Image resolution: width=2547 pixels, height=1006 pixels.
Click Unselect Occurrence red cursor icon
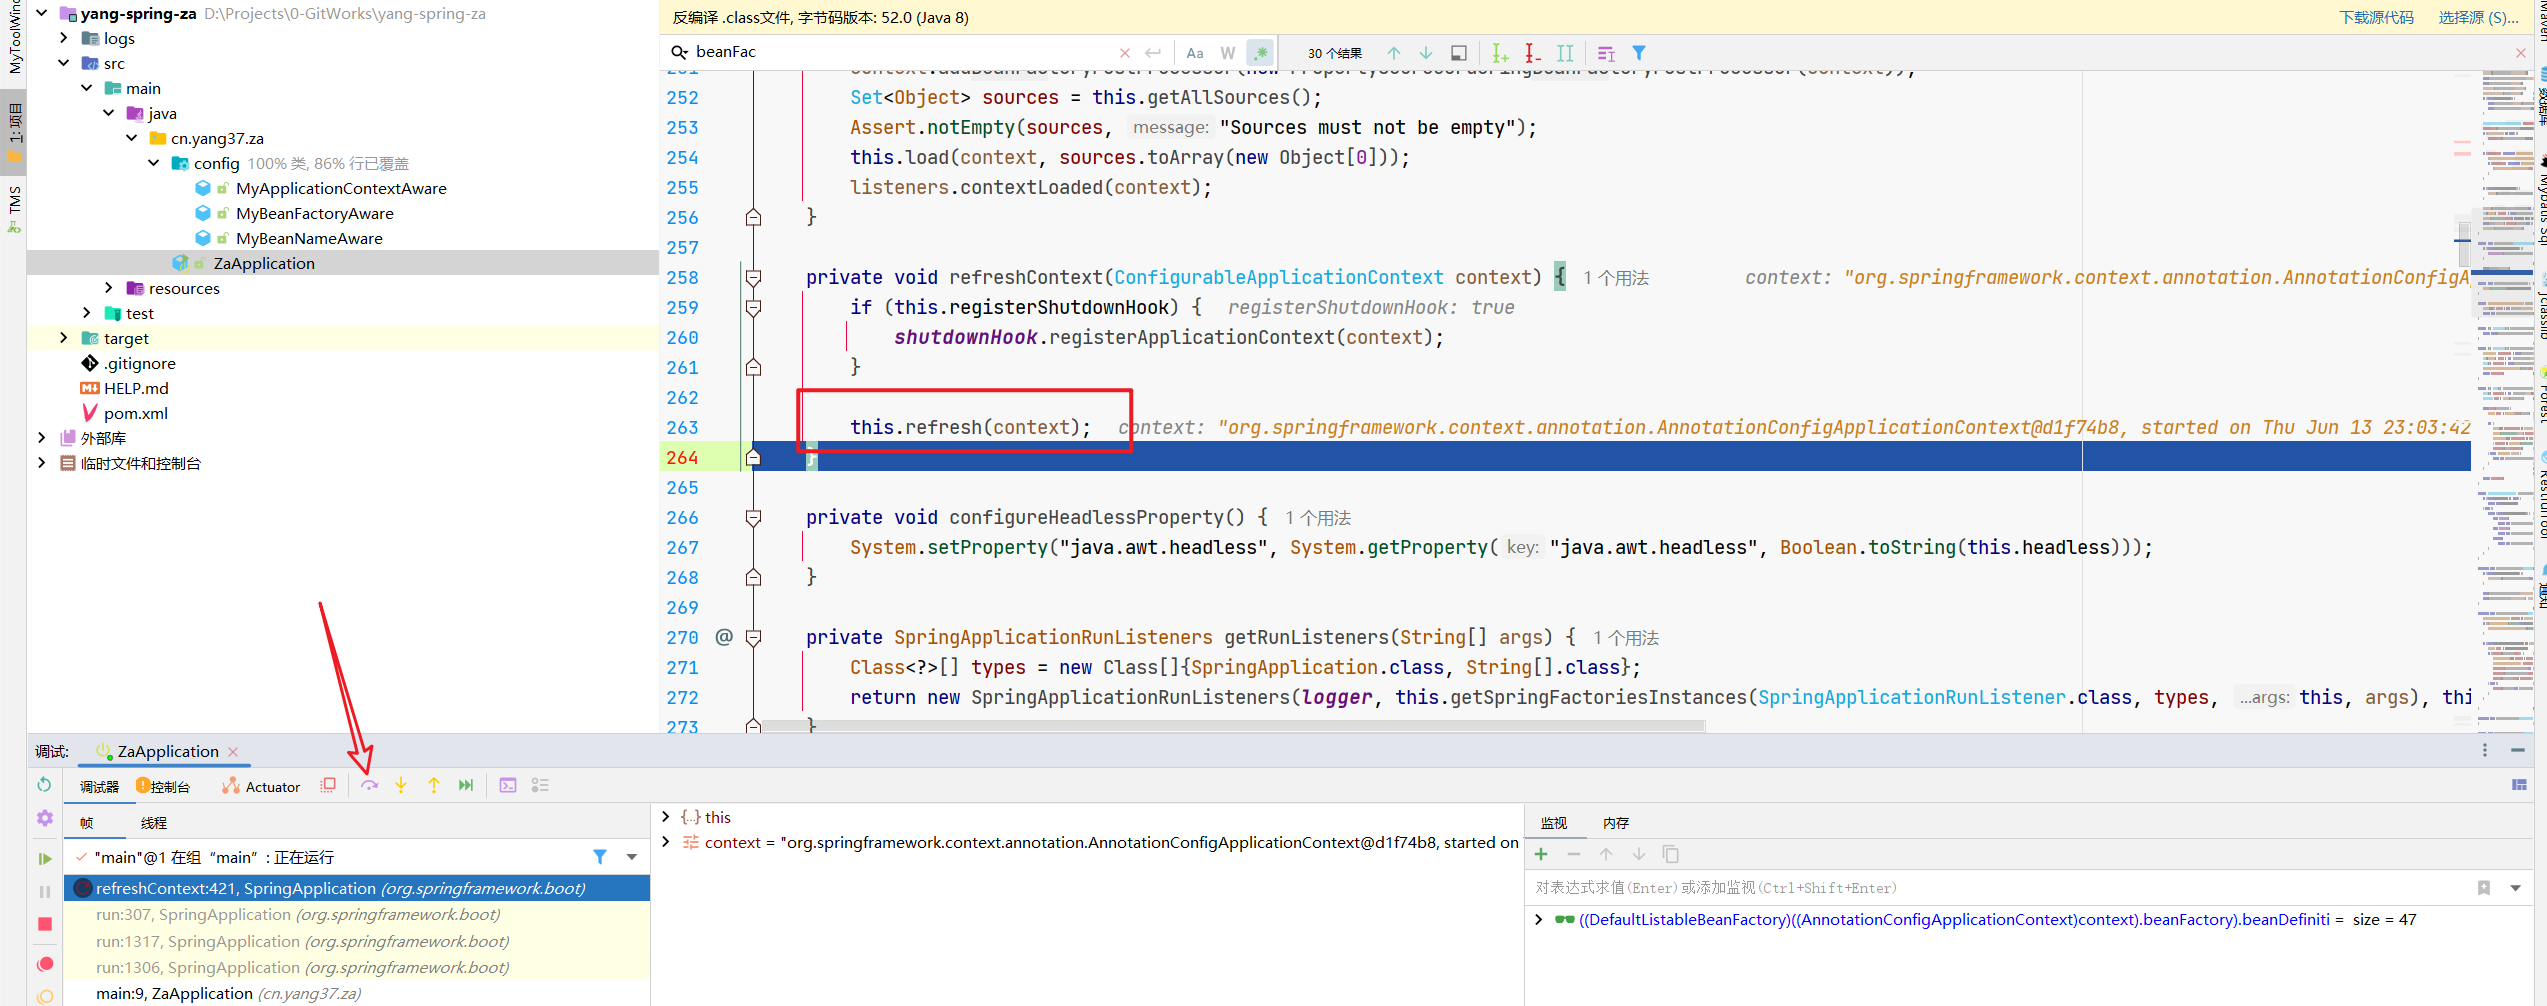point(1532,53)
